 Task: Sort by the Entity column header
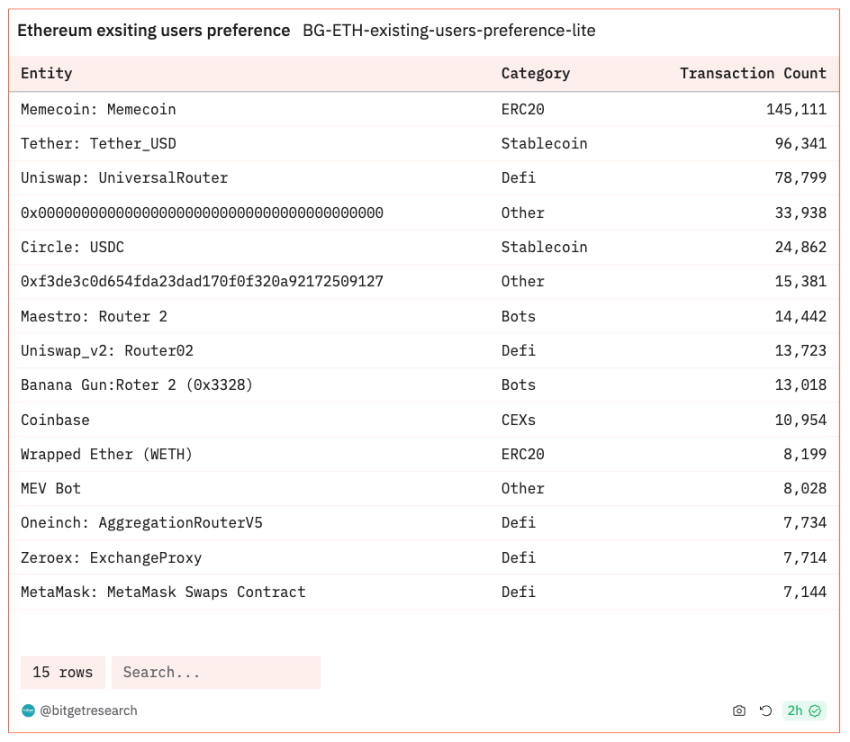click(47, 73)
